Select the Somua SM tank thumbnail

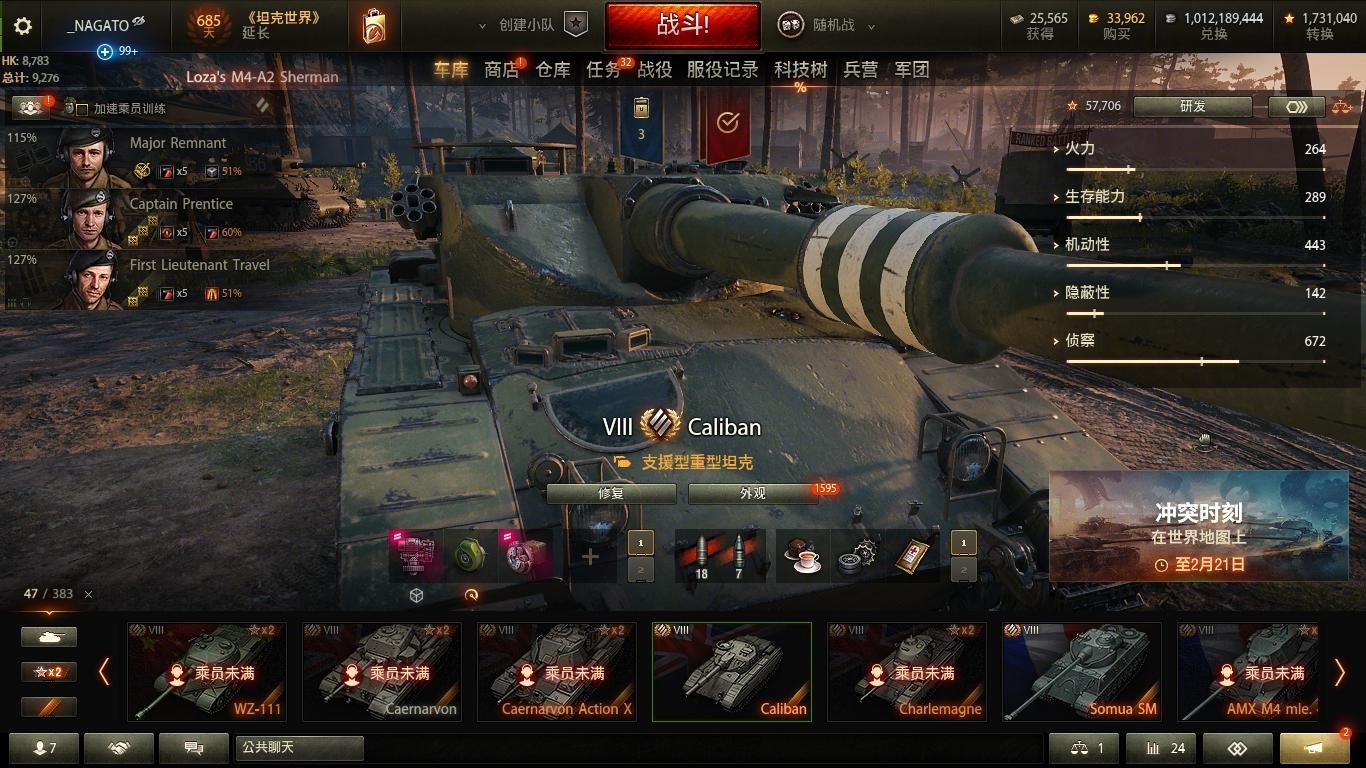pyautogui.click(x=1082, y=672)
